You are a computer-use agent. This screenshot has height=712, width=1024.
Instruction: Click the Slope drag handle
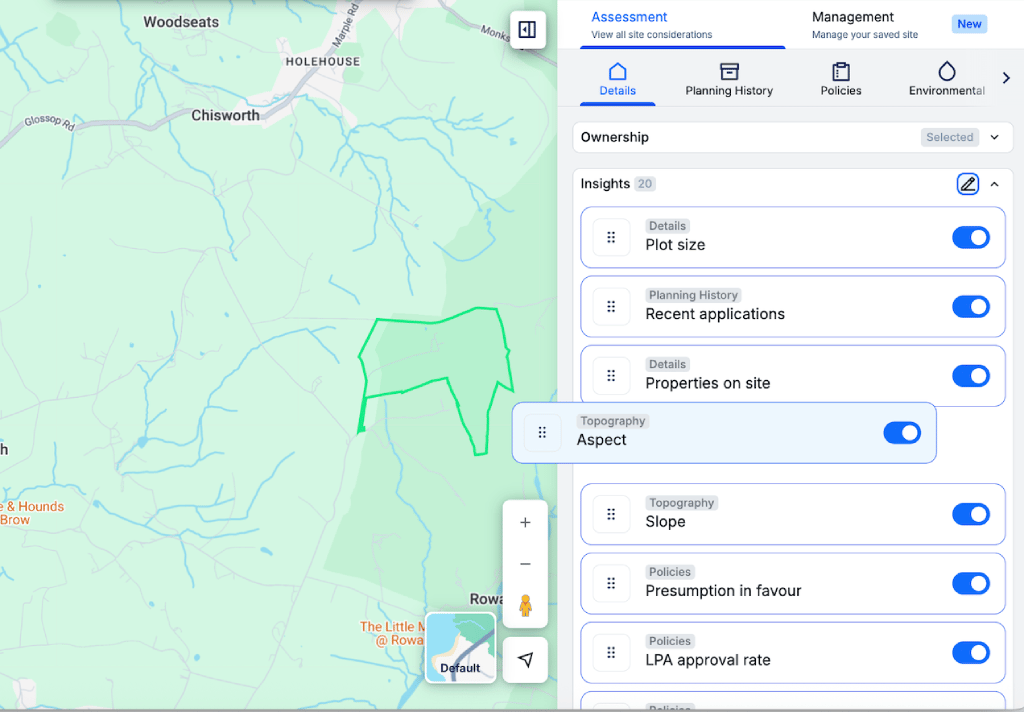611,514
